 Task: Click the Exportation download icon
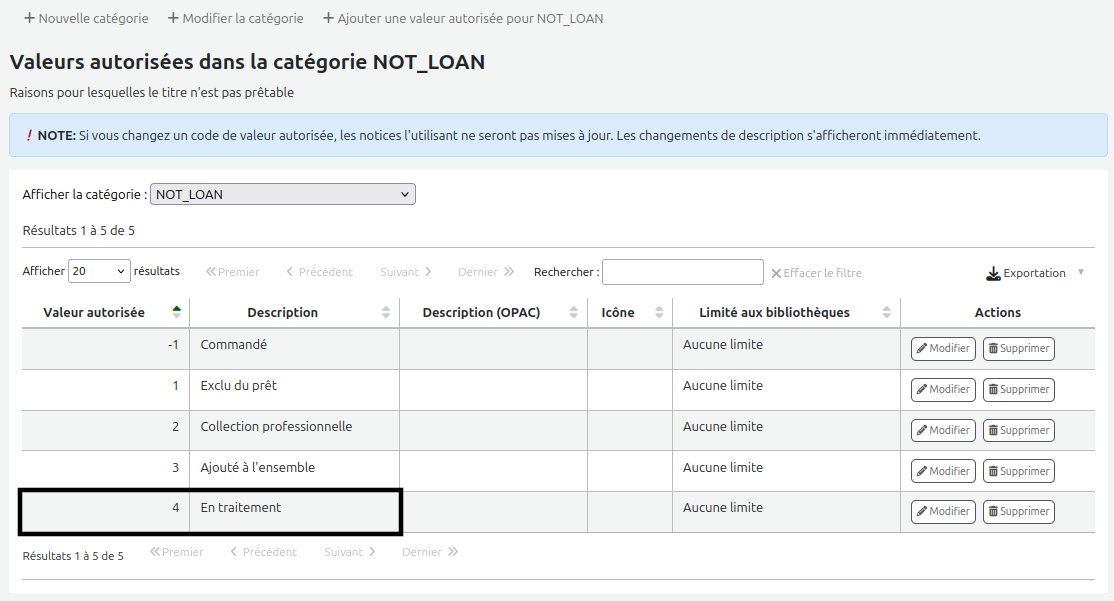coord(993,274)
